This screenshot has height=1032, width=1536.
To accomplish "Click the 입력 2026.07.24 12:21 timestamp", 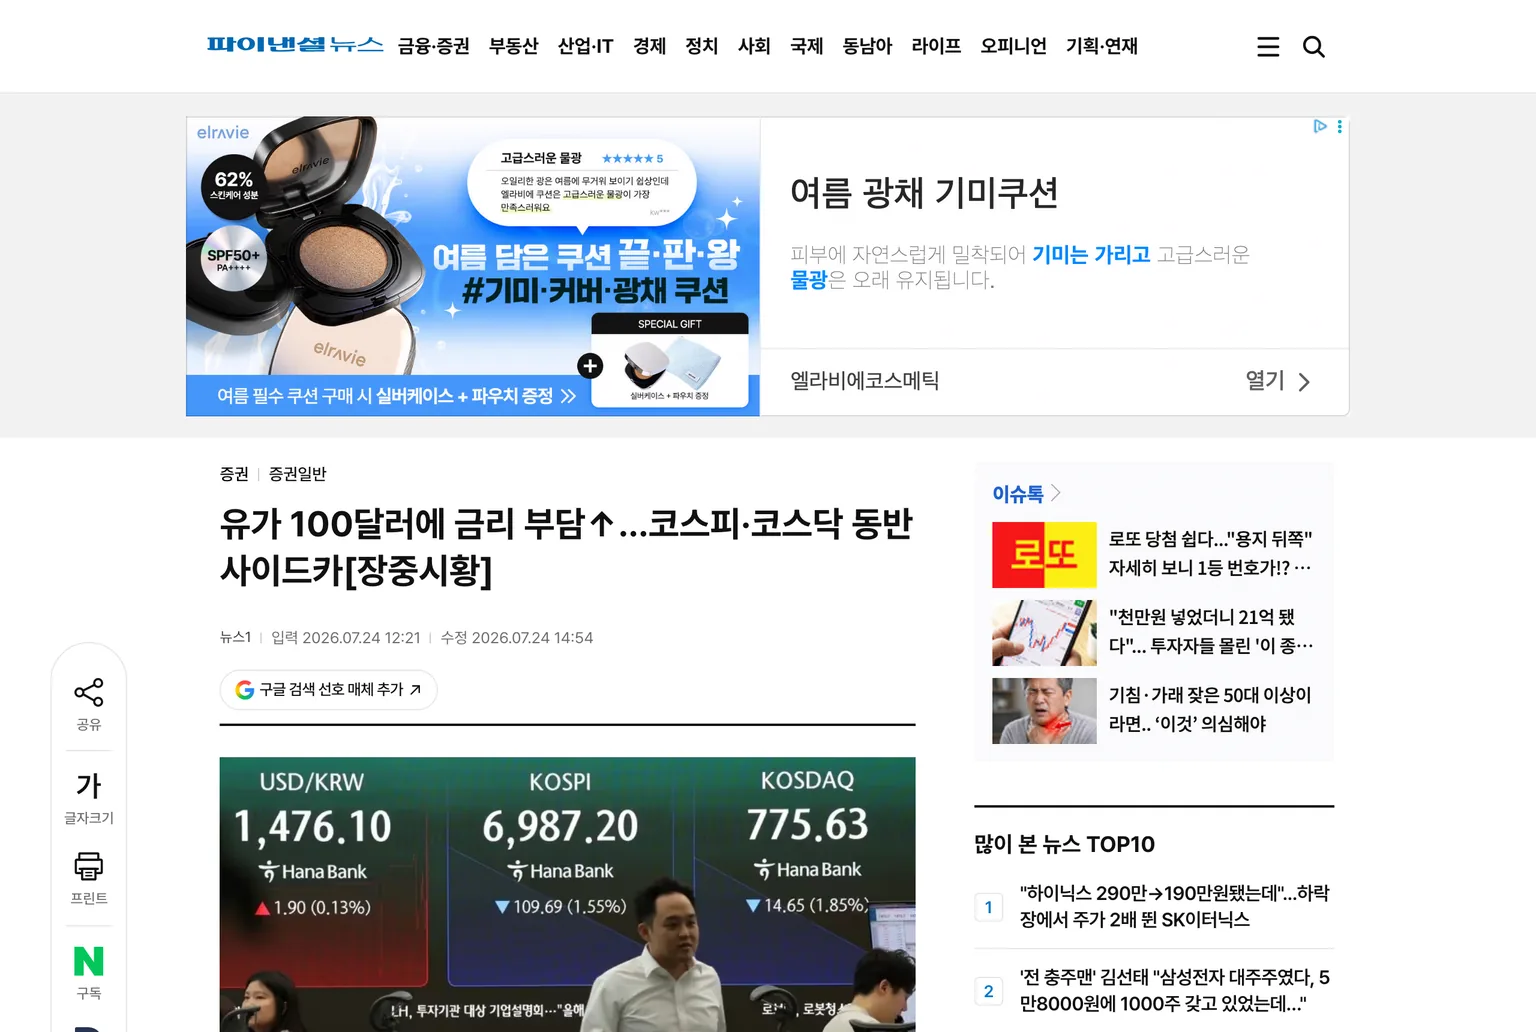I will click(346, 637).
